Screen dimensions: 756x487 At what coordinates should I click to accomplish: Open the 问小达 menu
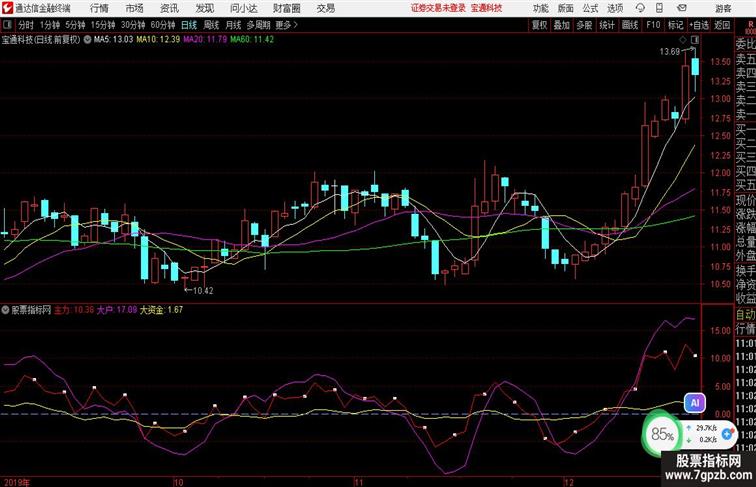243,8
